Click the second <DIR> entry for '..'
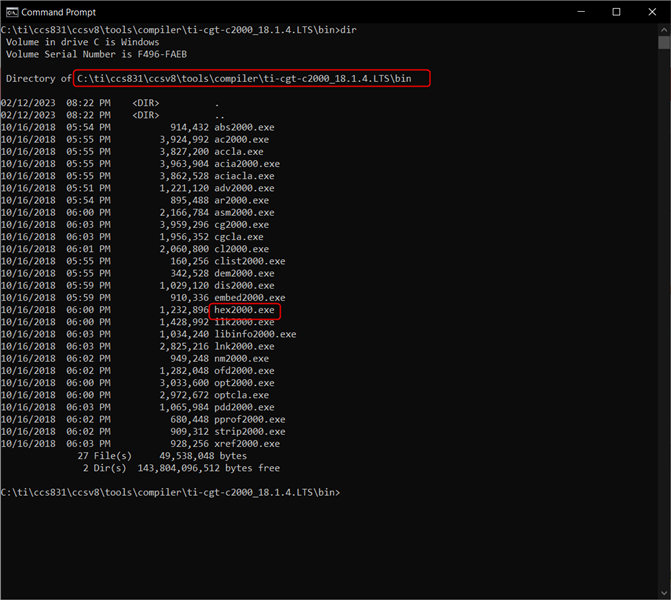The width and height of the screenshot is (671, 600). tap(146, 115)
